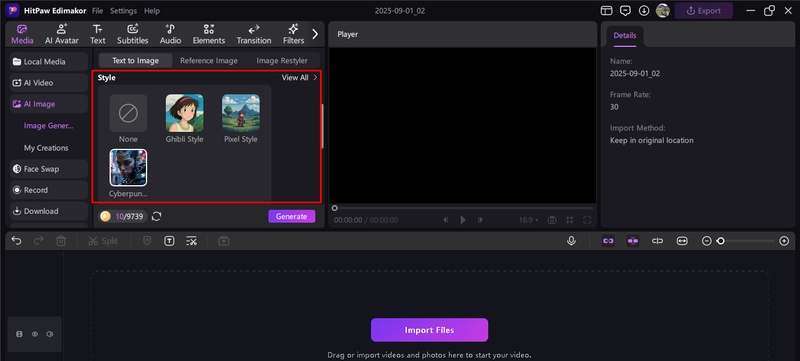Click the microphone voiceover icon
800x361 pixels.
point(571,241)
